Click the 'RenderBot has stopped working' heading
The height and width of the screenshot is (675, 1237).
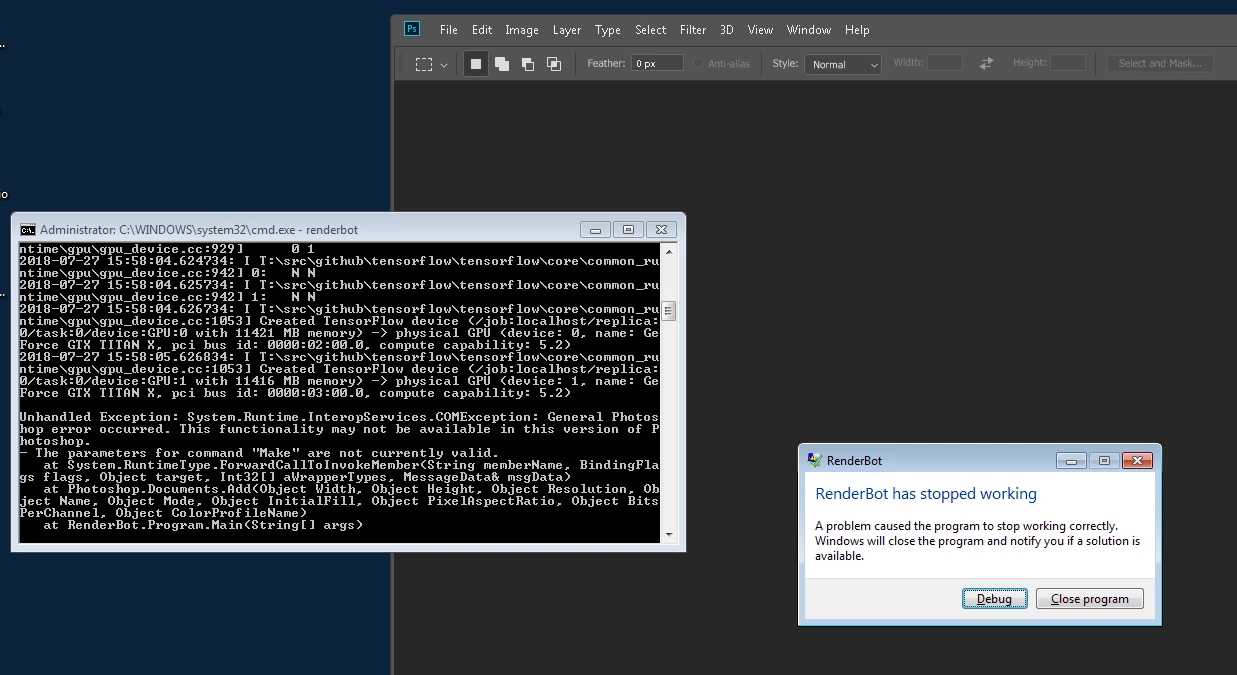(926, 494)
